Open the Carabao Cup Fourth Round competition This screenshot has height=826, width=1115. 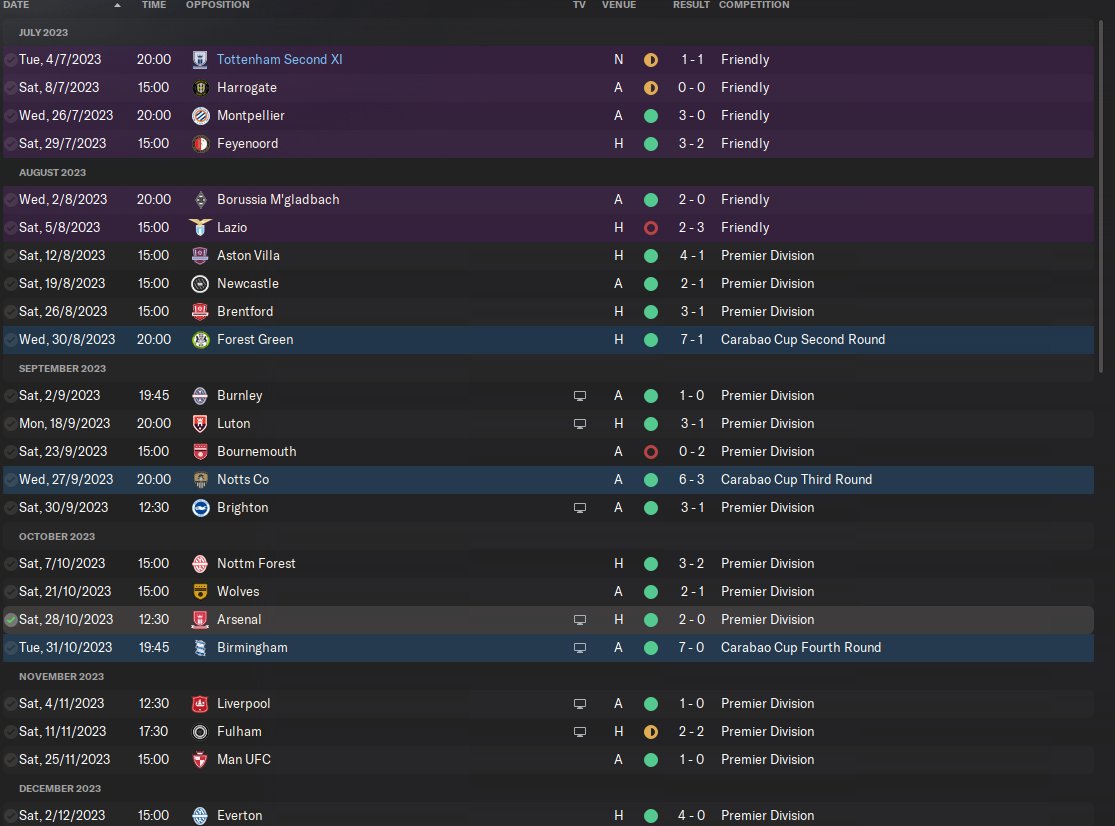coord(801,648)
